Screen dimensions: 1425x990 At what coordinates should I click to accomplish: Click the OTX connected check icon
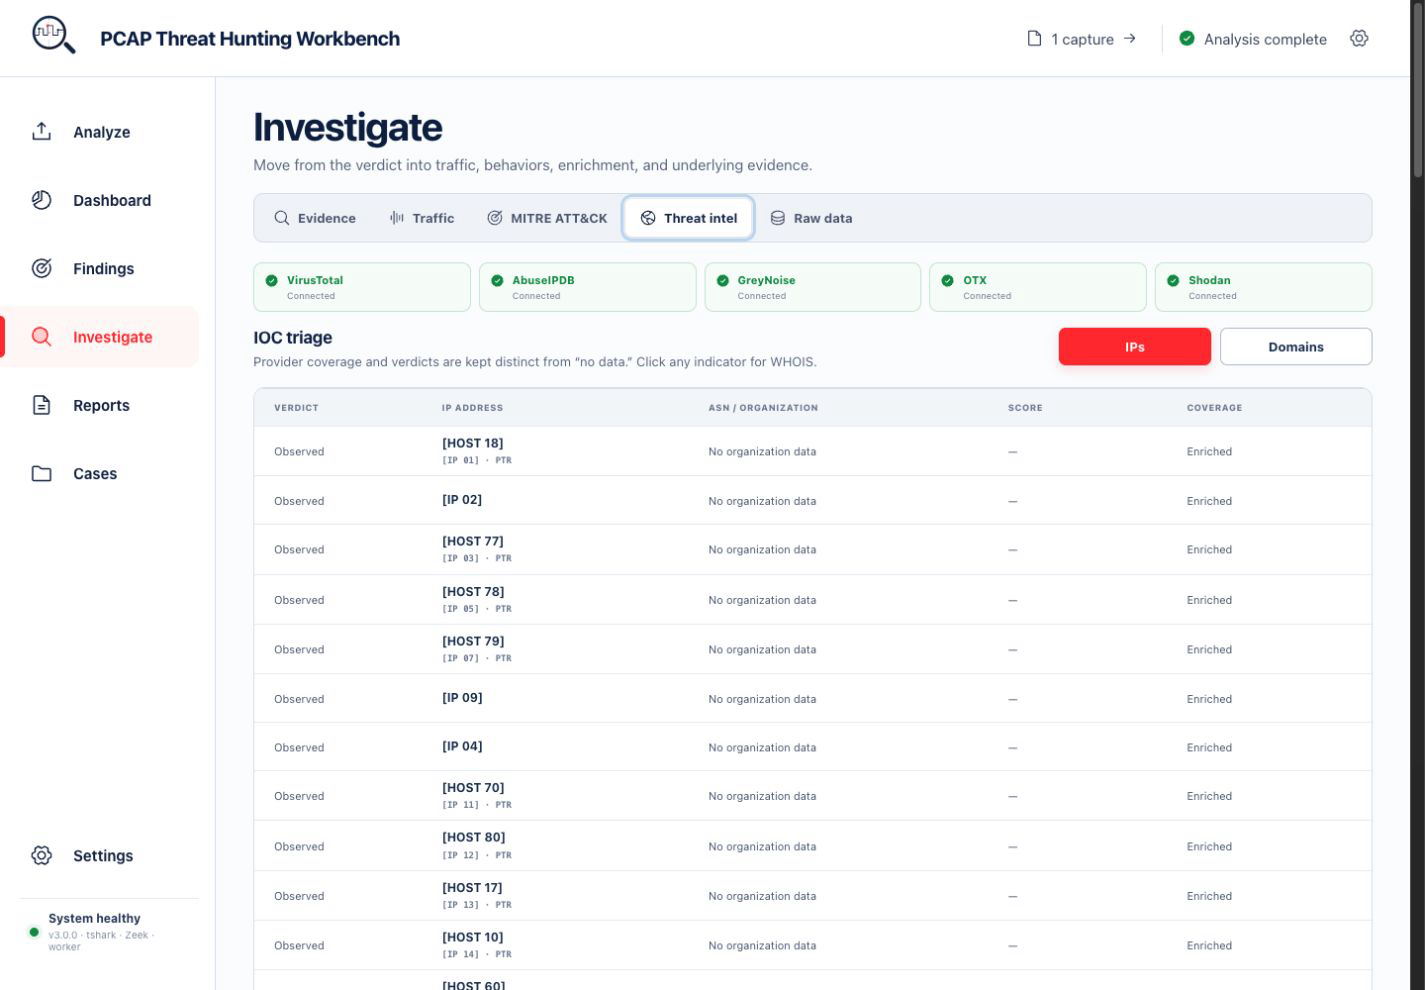[948, 280]
